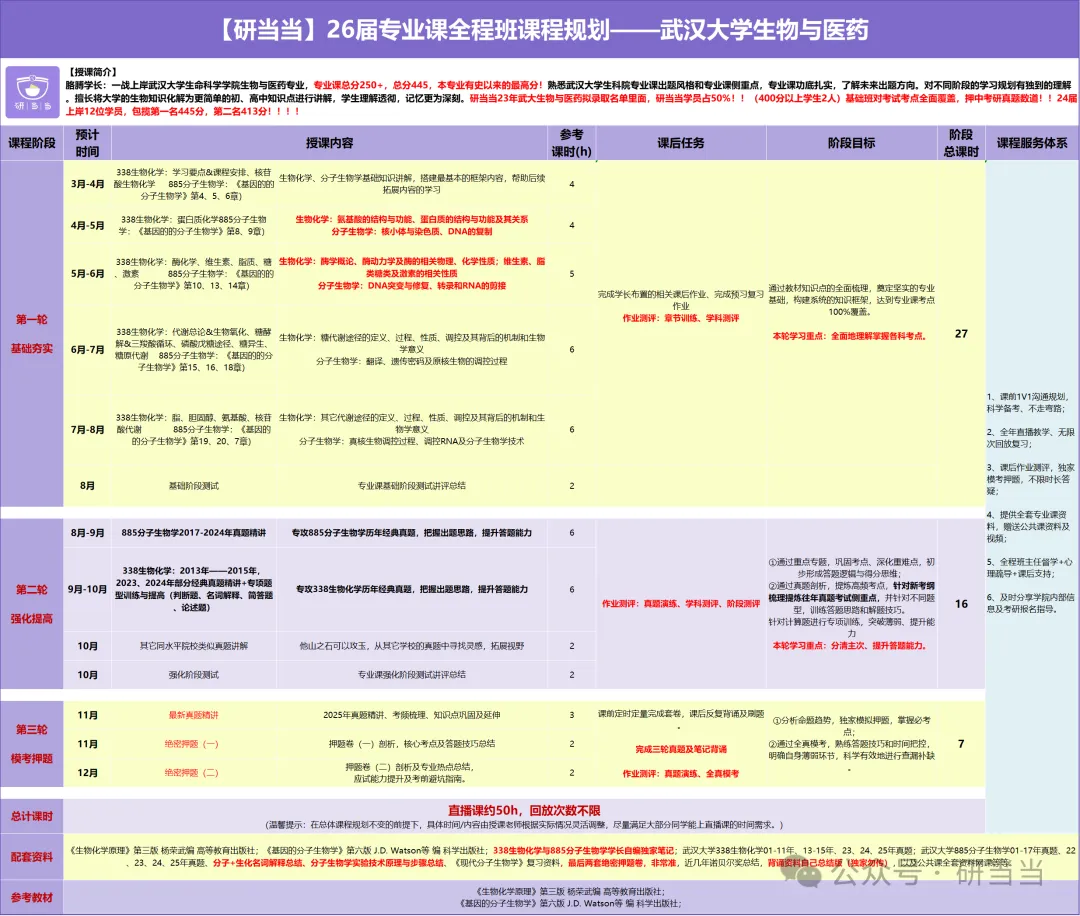Viewport: 1080px width, 916px height.
Task: Click the 9月-10月 time cell
Action: pos(87,589)
